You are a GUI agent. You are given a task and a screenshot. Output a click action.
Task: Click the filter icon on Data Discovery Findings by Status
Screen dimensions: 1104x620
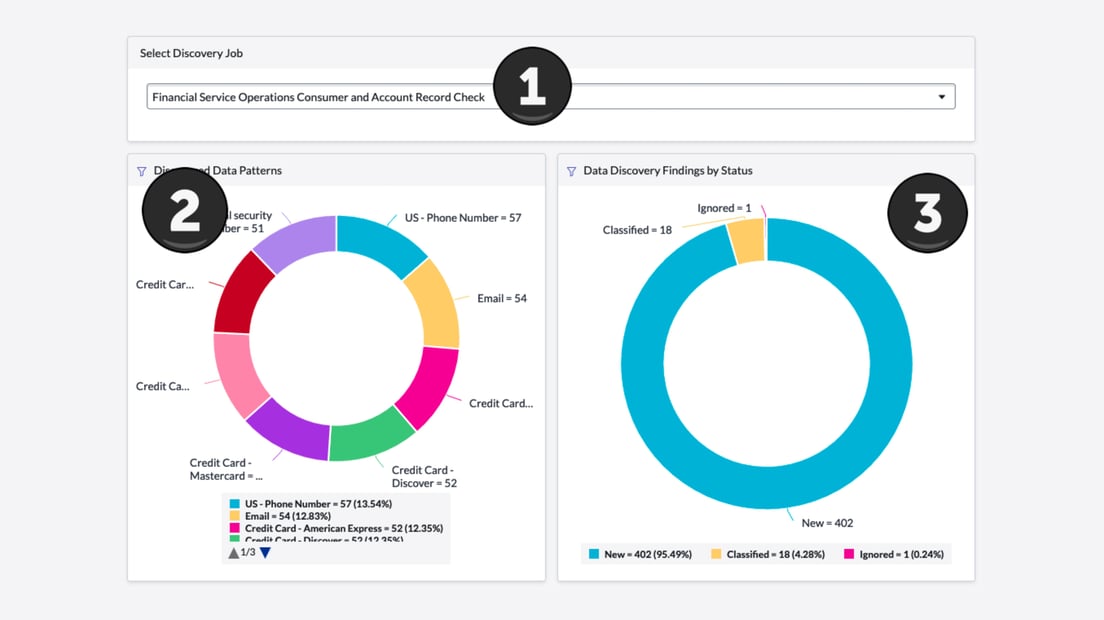pos(570,170)
